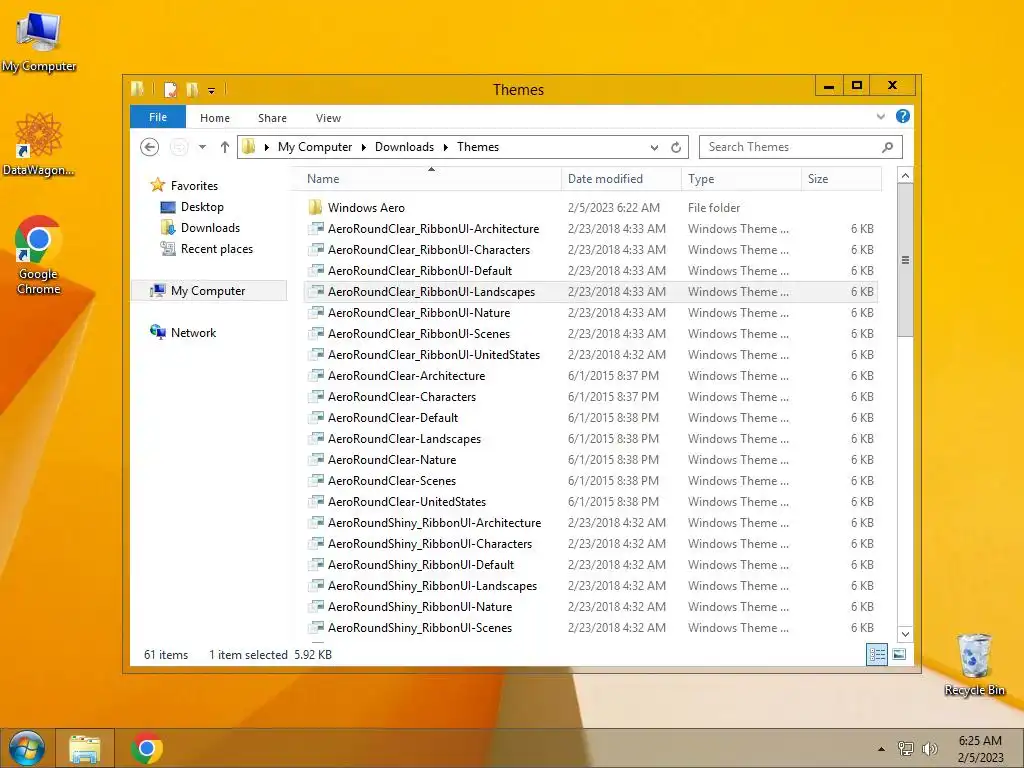This screenshot has height=768, width=1024.
Task: Launch Chrome from the taskbar
Action: 146,748
